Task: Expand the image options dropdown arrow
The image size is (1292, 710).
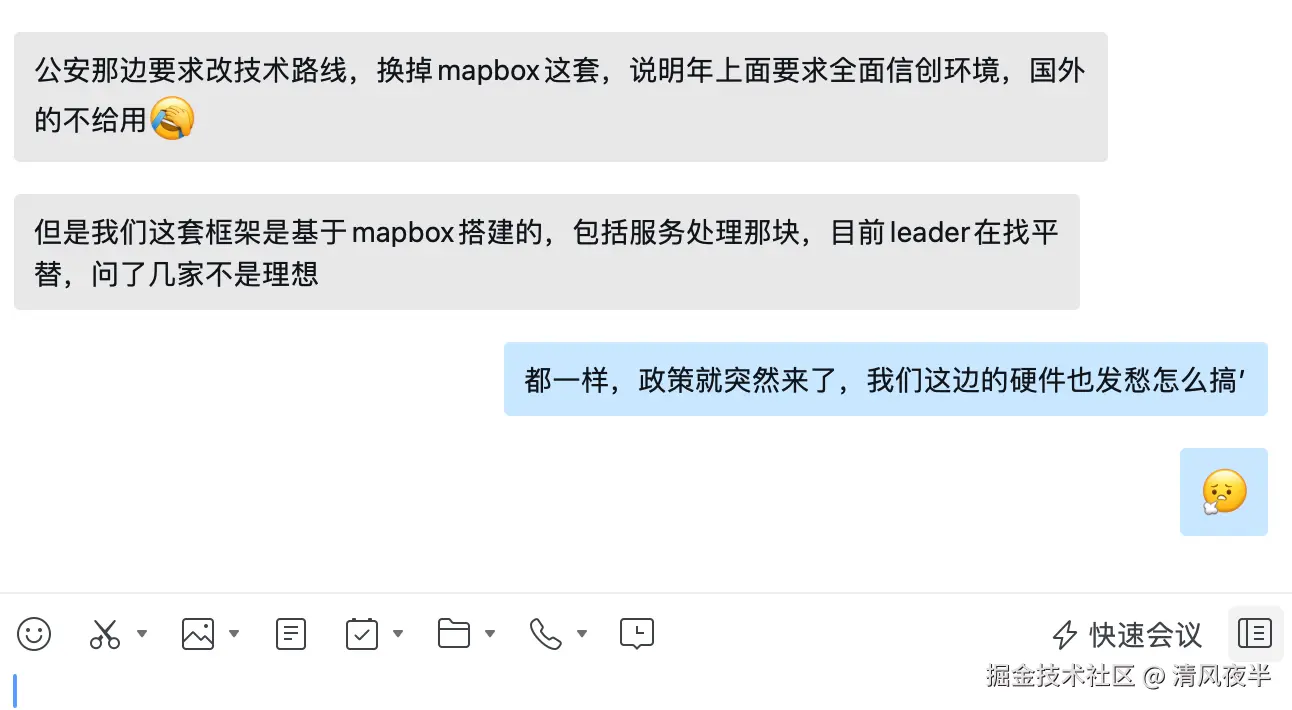Action: coord(234,633)
